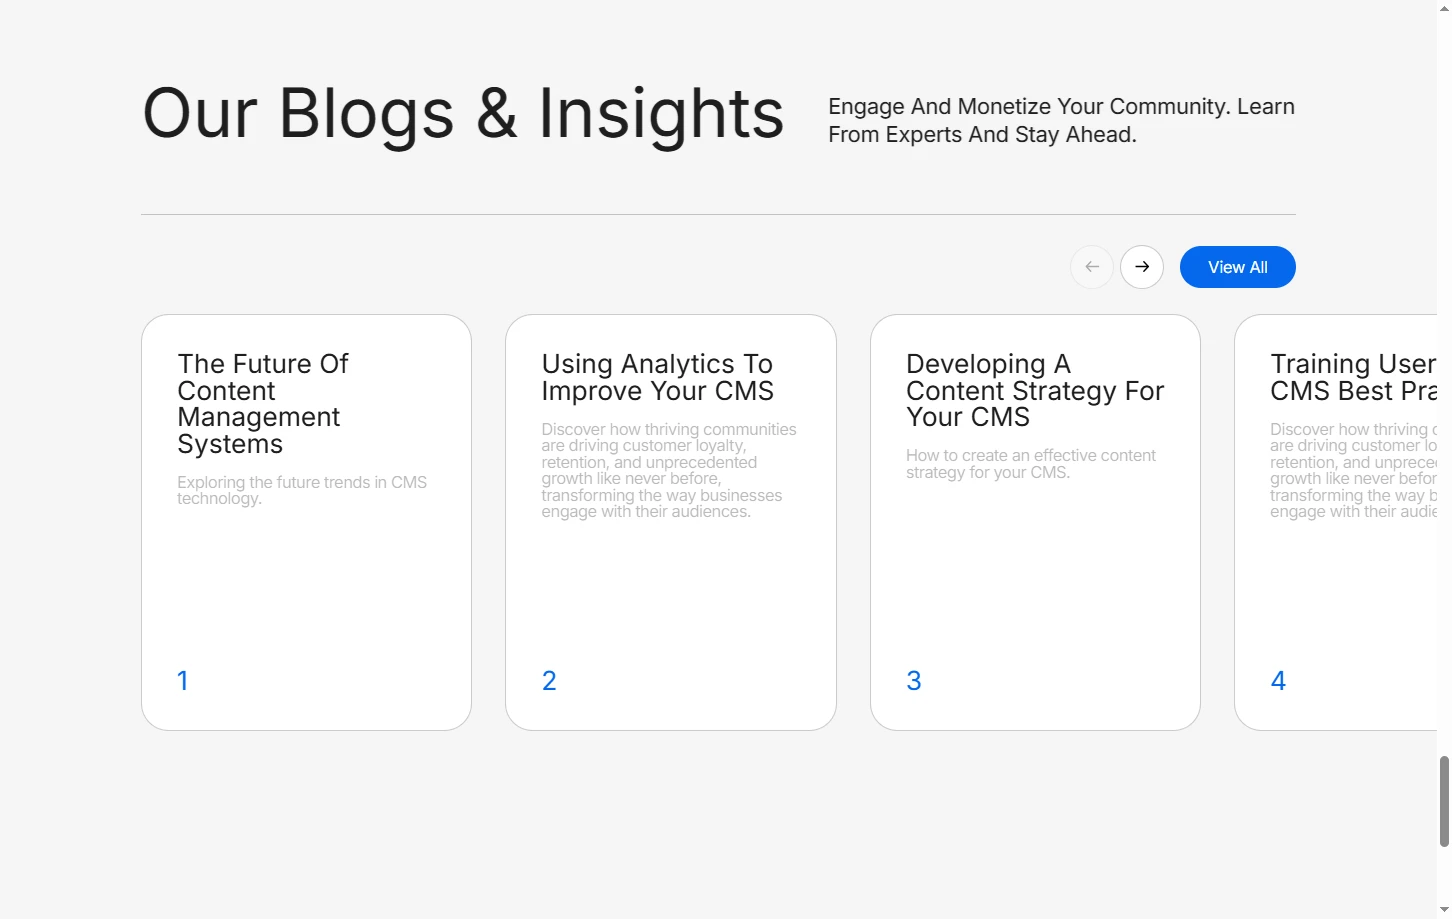This screenshot has height=919, width=1452.
Task: Open "The Future Of Content Management Systems" title
Action: 262,403
